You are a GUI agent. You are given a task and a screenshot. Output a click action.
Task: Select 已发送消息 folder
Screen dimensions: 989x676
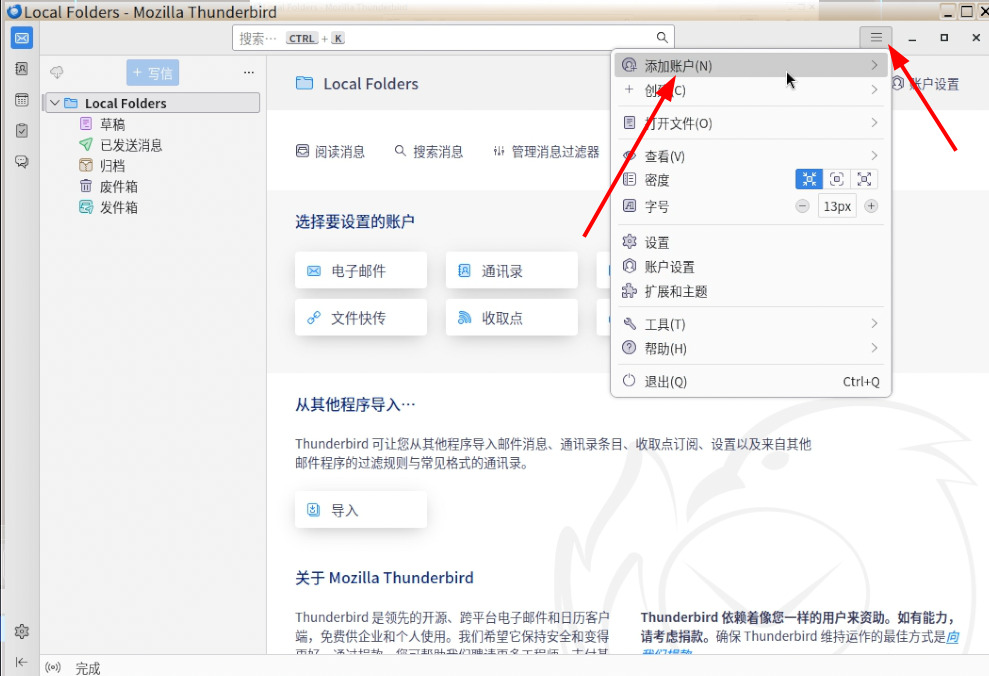click(x=131, y=144)
